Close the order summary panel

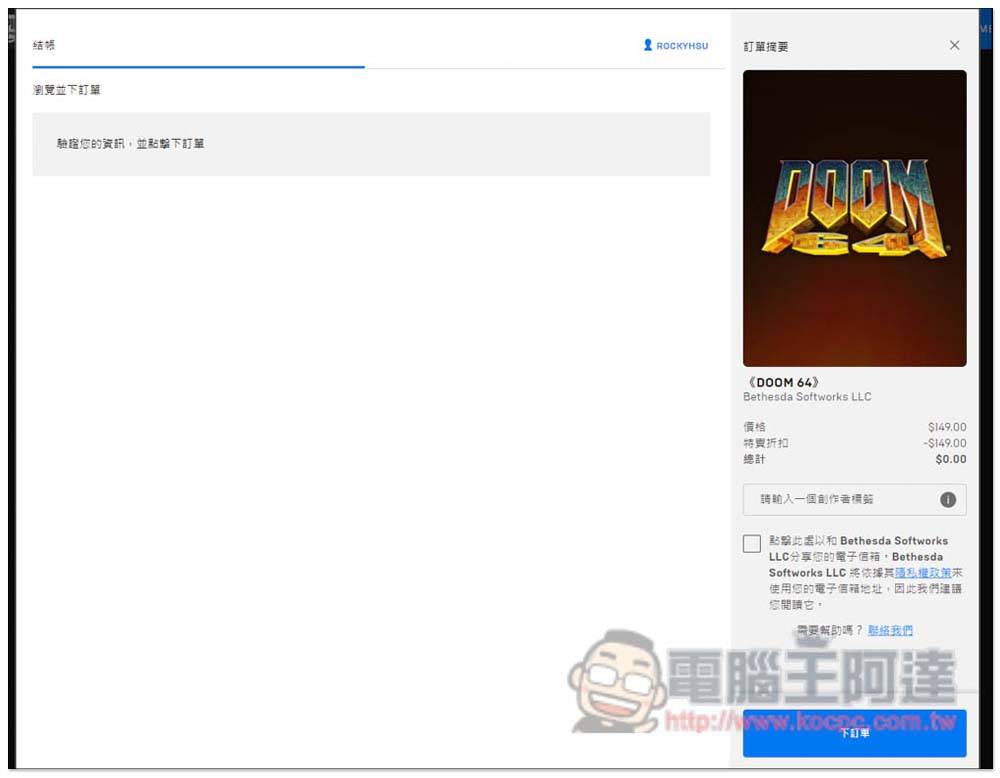point(954,45)
